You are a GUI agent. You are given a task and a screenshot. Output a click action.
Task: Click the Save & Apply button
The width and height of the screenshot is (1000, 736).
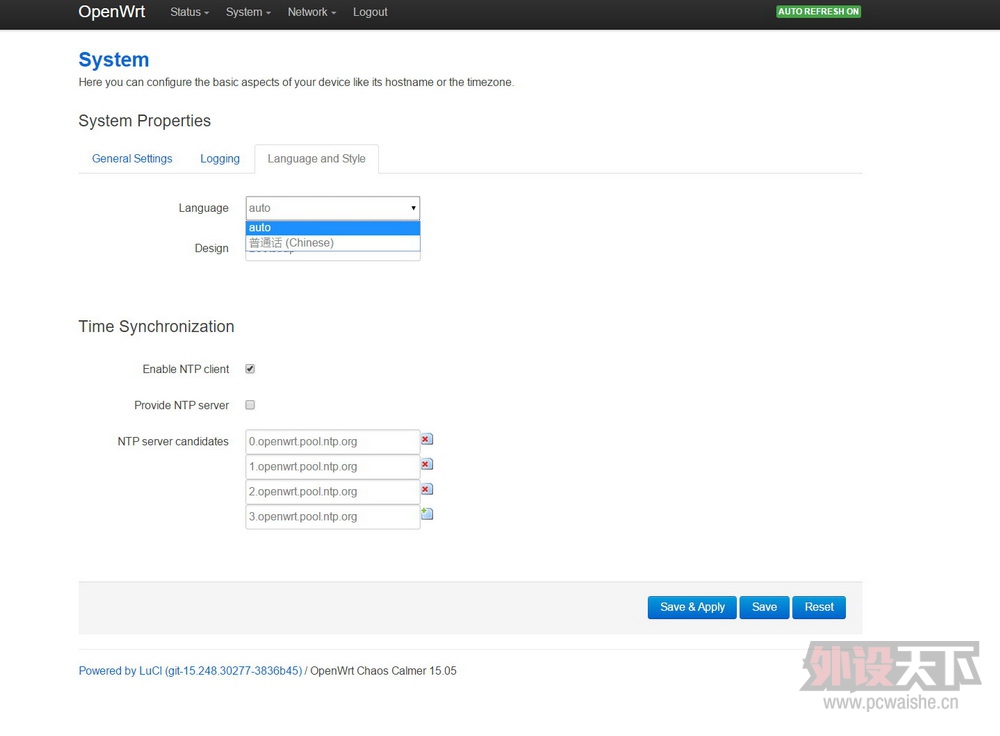tap(692, 607)
